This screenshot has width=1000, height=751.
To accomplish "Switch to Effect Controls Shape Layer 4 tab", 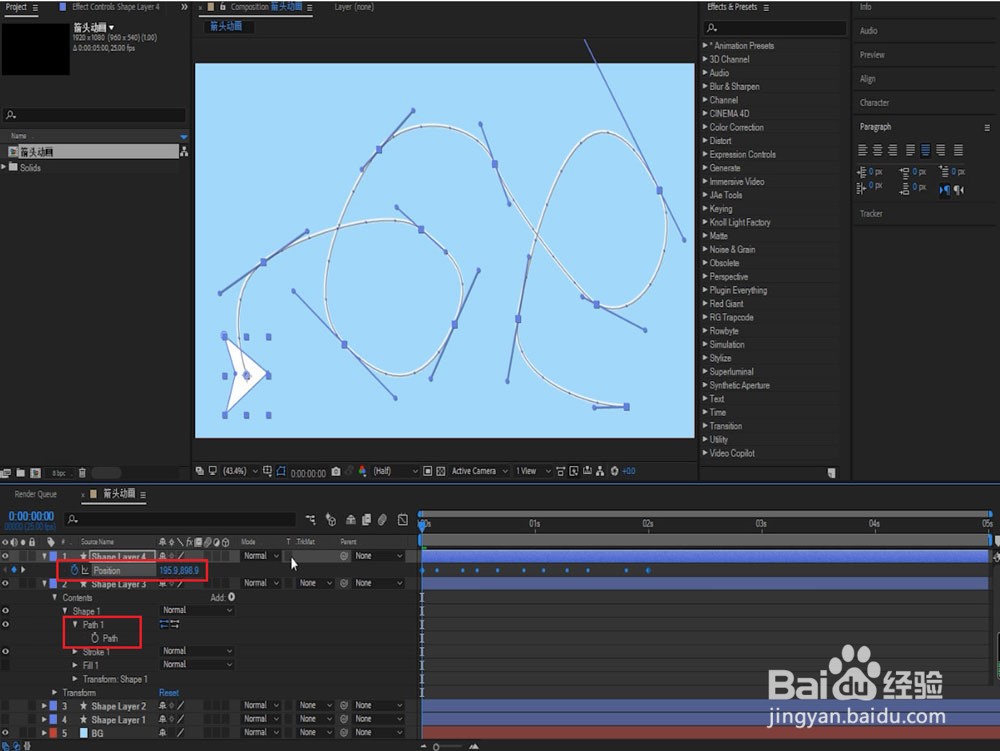I will pos(115,7).
